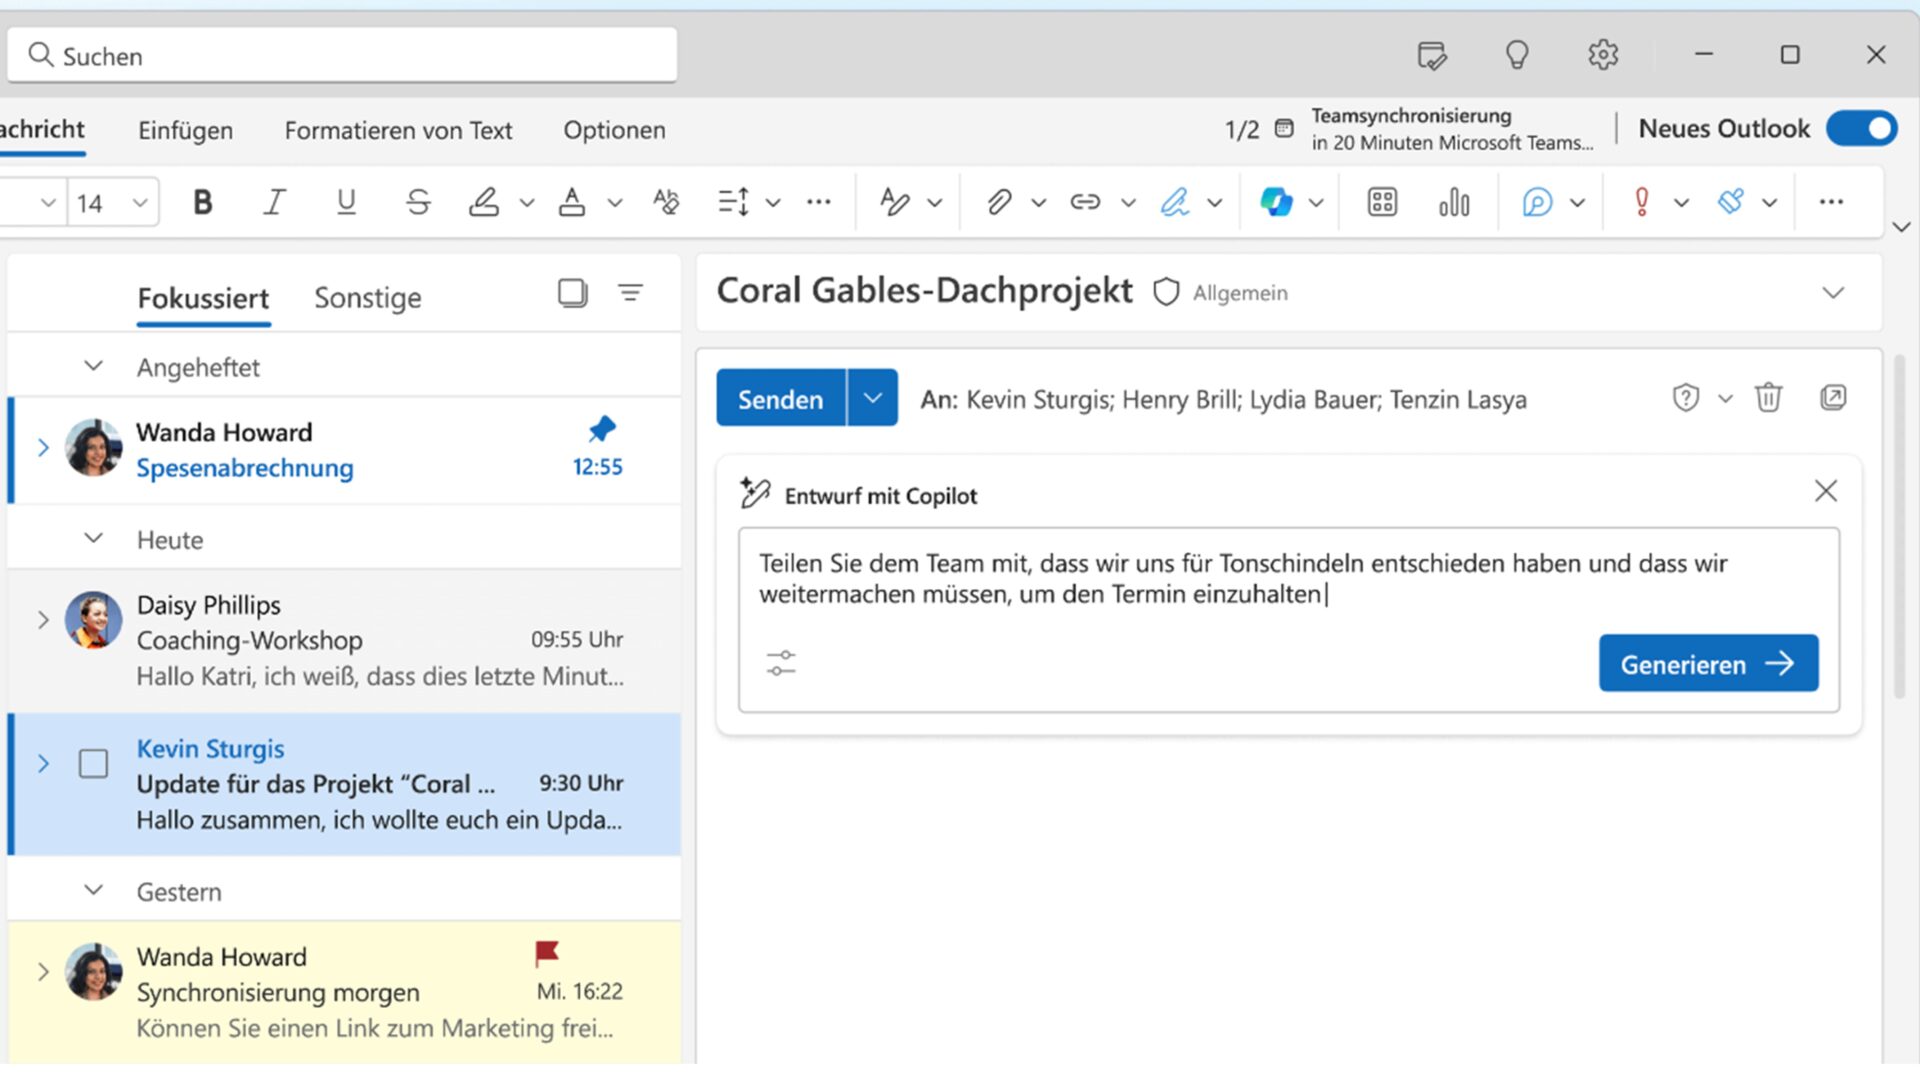Pop out the draft into new window
The width and height of the screenshot is (1920, 1080).
point(1833,398)
